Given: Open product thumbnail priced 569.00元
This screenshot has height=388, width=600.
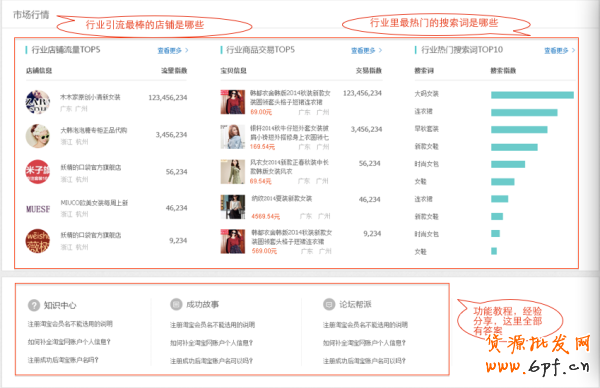Looking at the screenshot, I should coord(233,241).
